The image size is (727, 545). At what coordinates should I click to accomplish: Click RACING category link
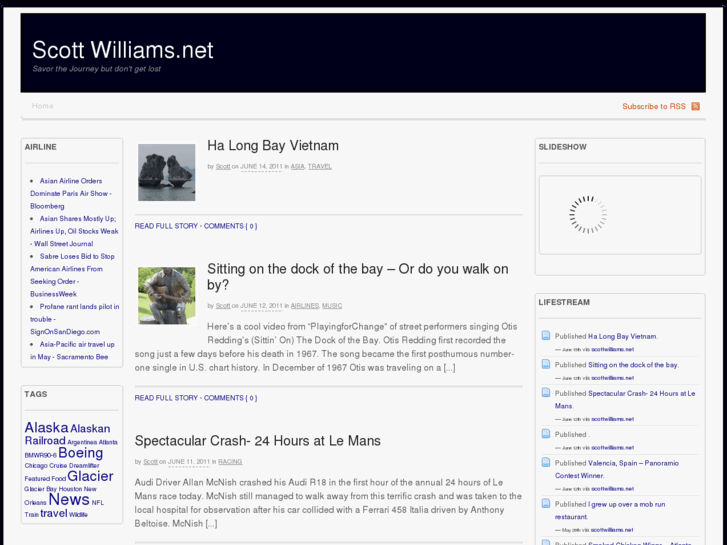point(230,462)
